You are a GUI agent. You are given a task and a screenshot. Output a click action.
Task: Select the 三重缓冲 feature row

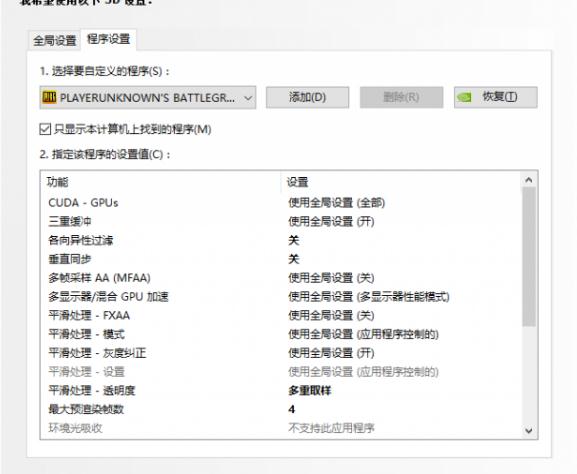(281, 222)
